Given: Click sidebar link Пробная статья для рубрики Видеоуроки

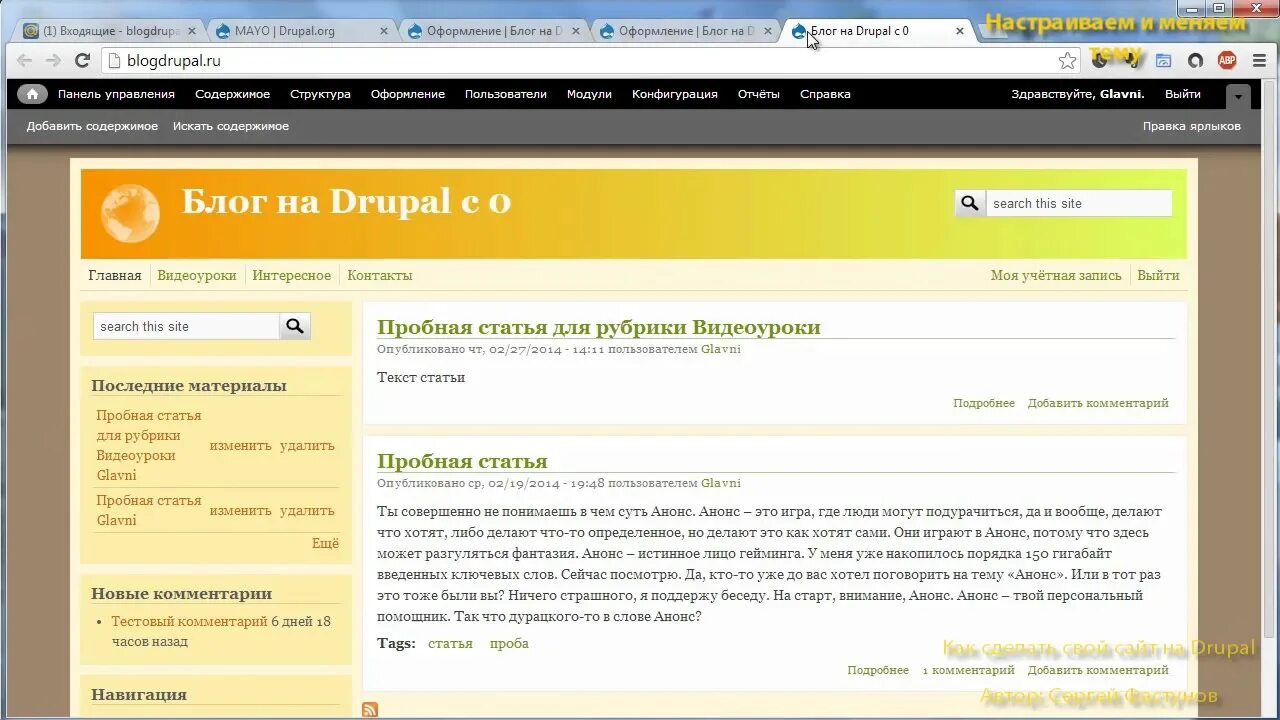Looking at the screenshot, I should click(148, 435).
